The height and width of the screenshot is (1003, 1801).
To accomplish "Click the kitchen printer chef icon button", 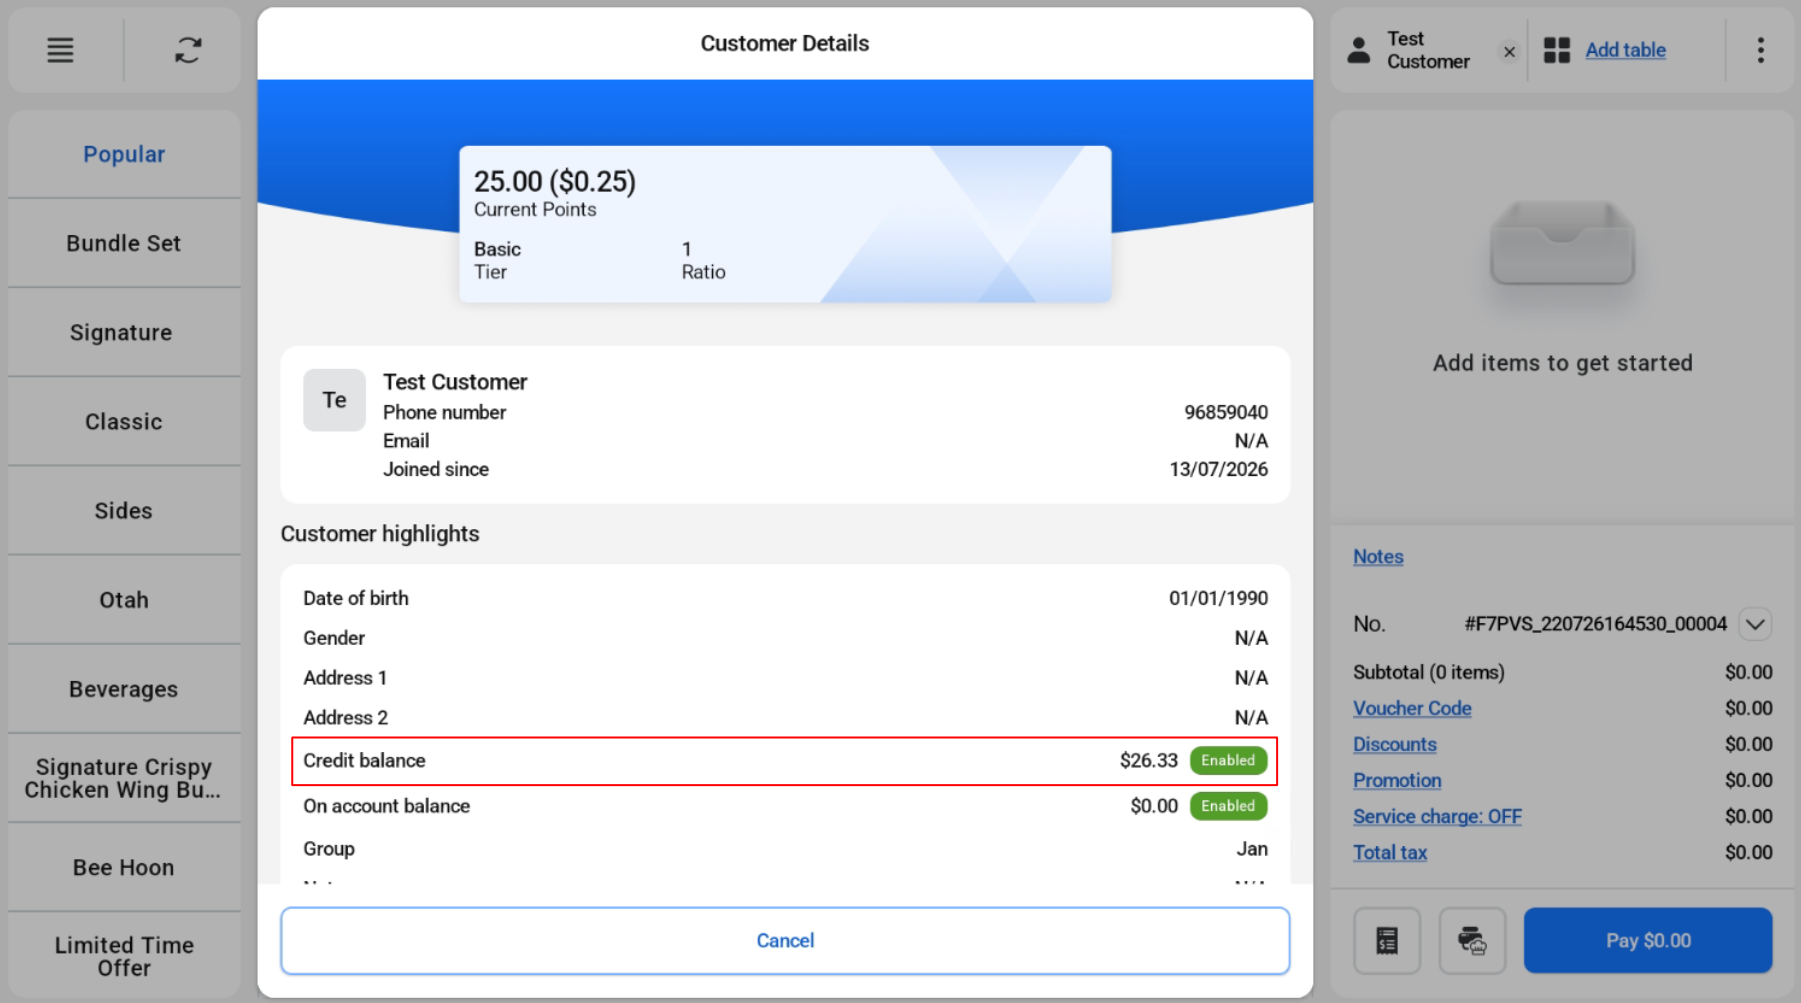I will tap(1472, 940).
